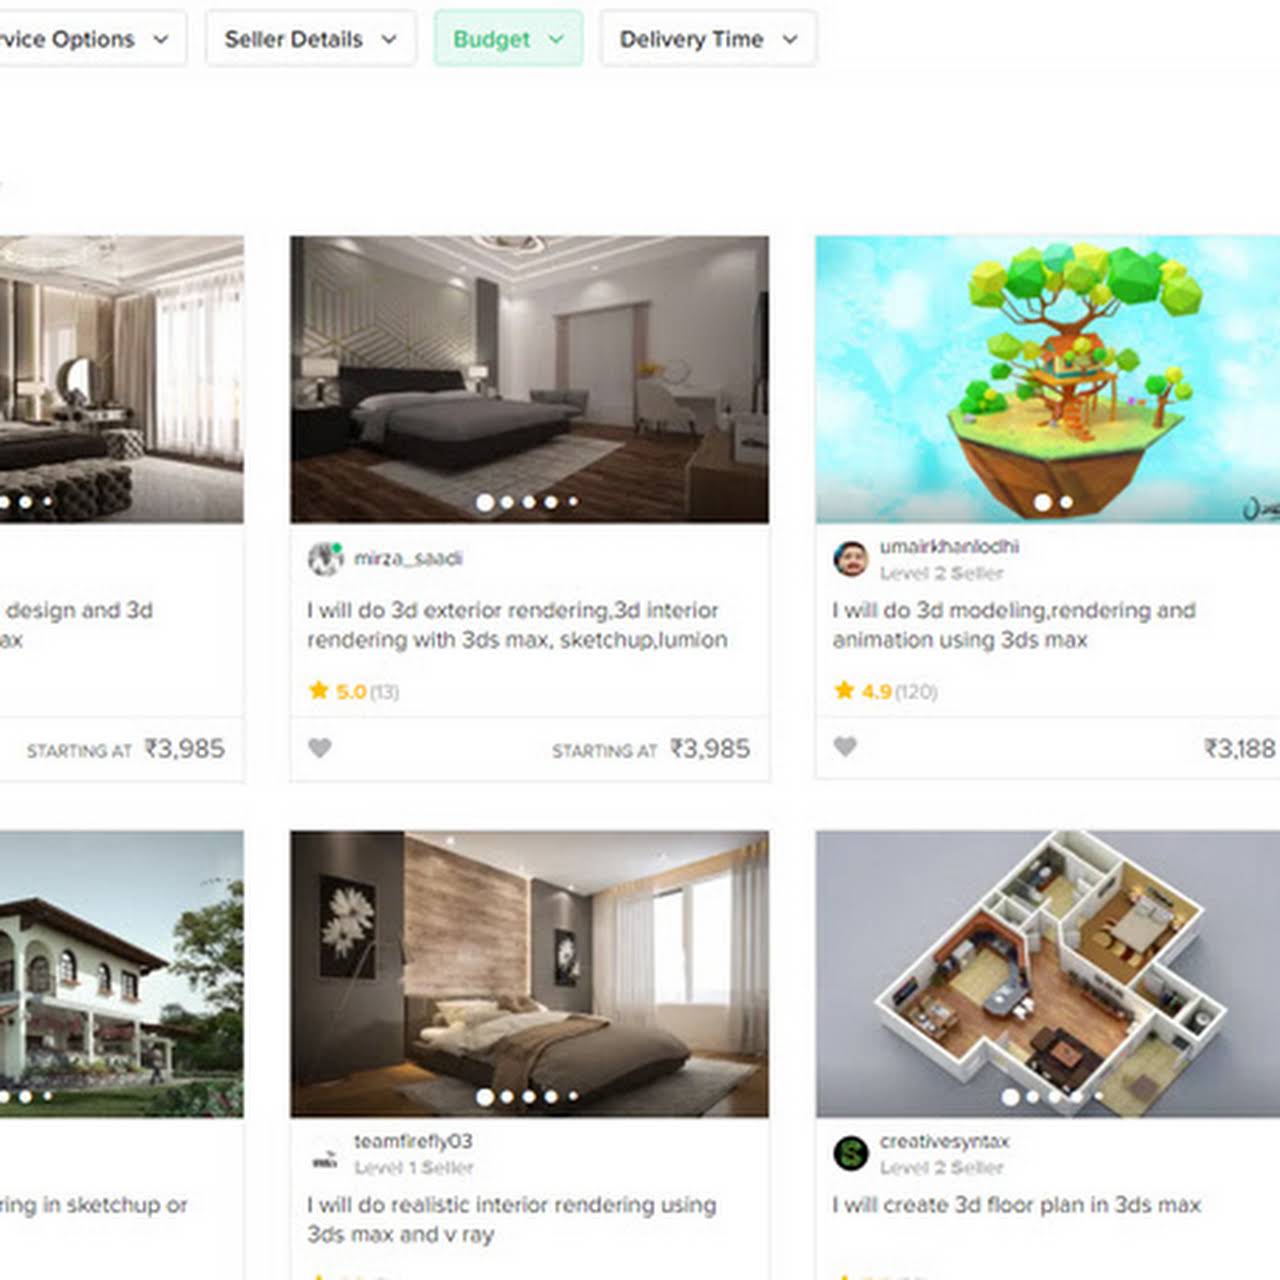Click the 4.9 star rating icon
The height and width of the screenshot is (1280, 1280).
(x=844, y=690)
